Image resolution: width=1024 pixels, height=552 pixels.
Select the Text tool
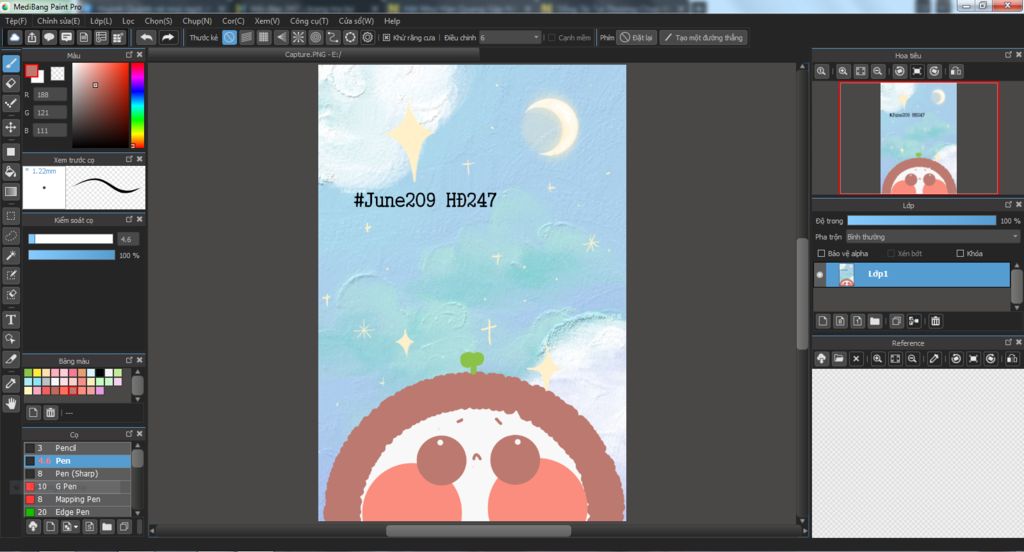pos(10,319)
